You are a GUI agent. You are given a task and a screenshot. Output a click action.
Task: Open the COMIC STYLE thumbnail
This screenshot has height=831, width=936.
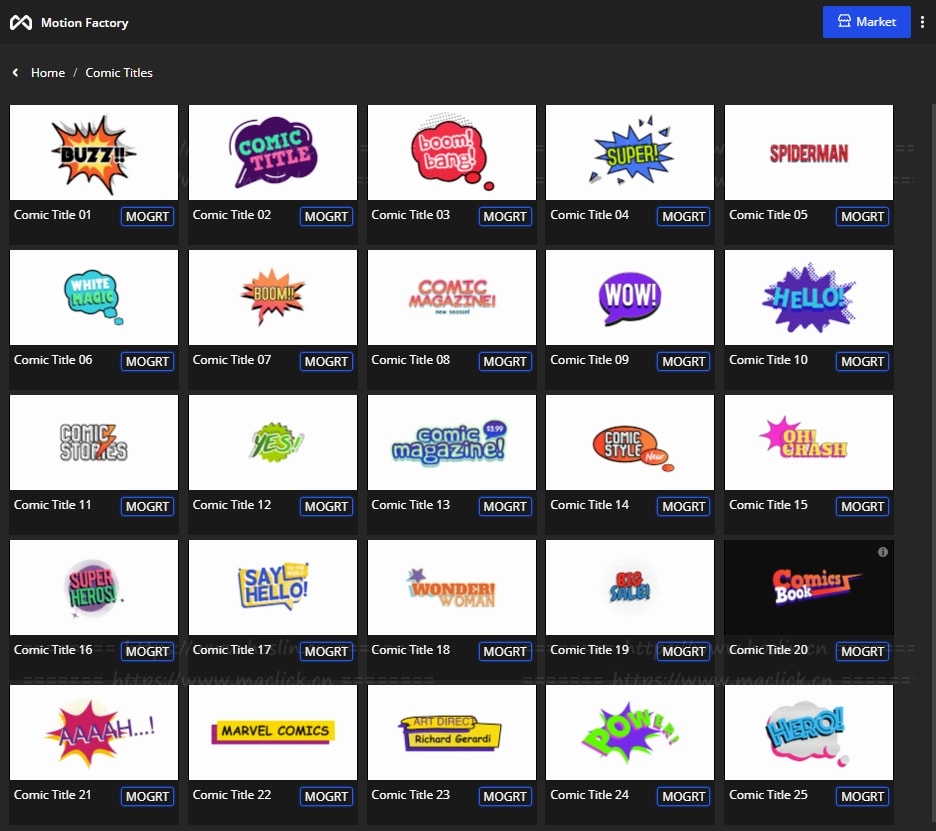[630, 442]
